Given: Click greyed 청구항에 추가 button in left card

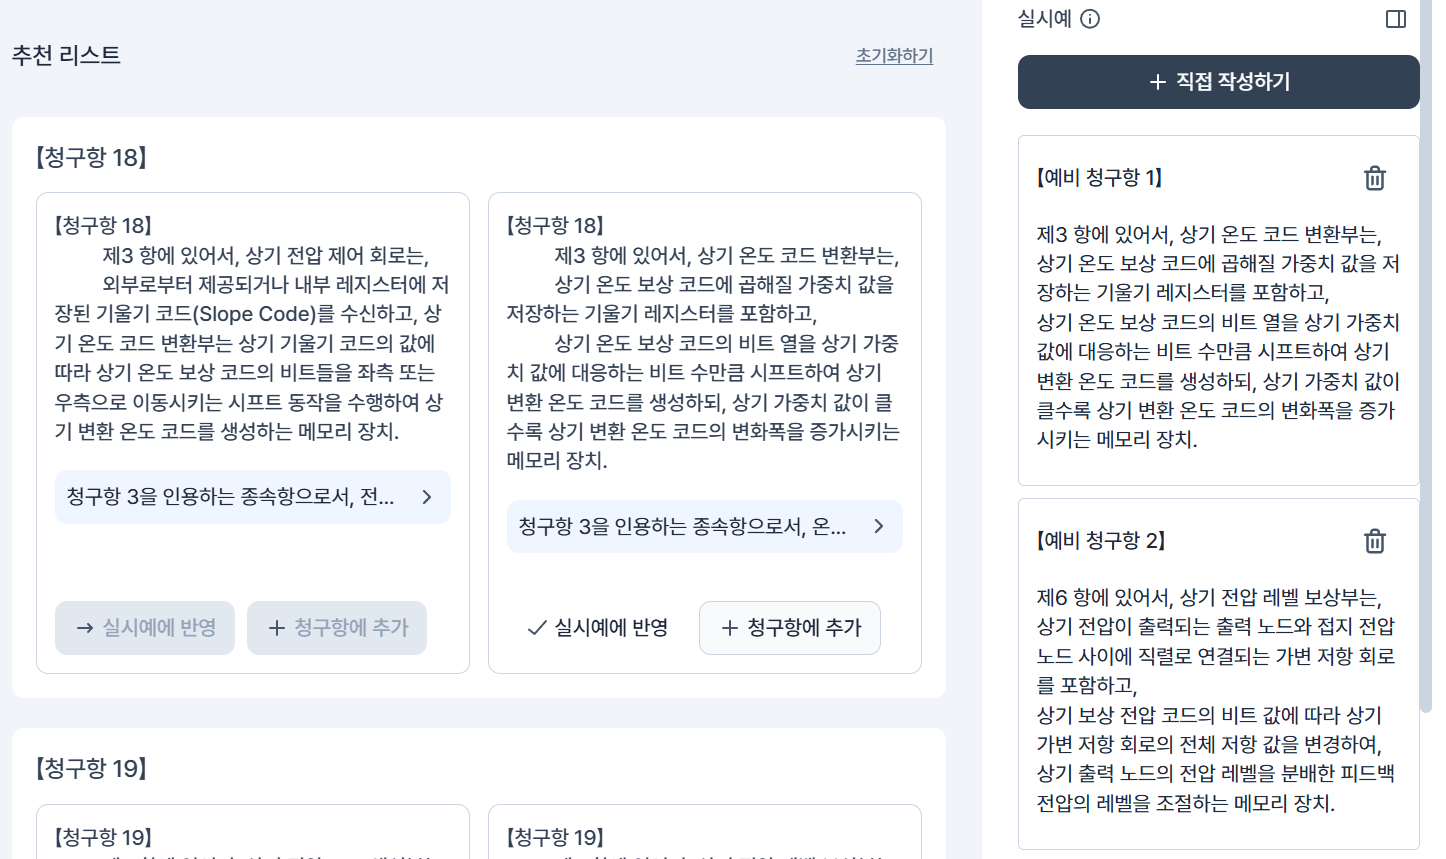Looking at the screenshot, I should pos(337,628).
